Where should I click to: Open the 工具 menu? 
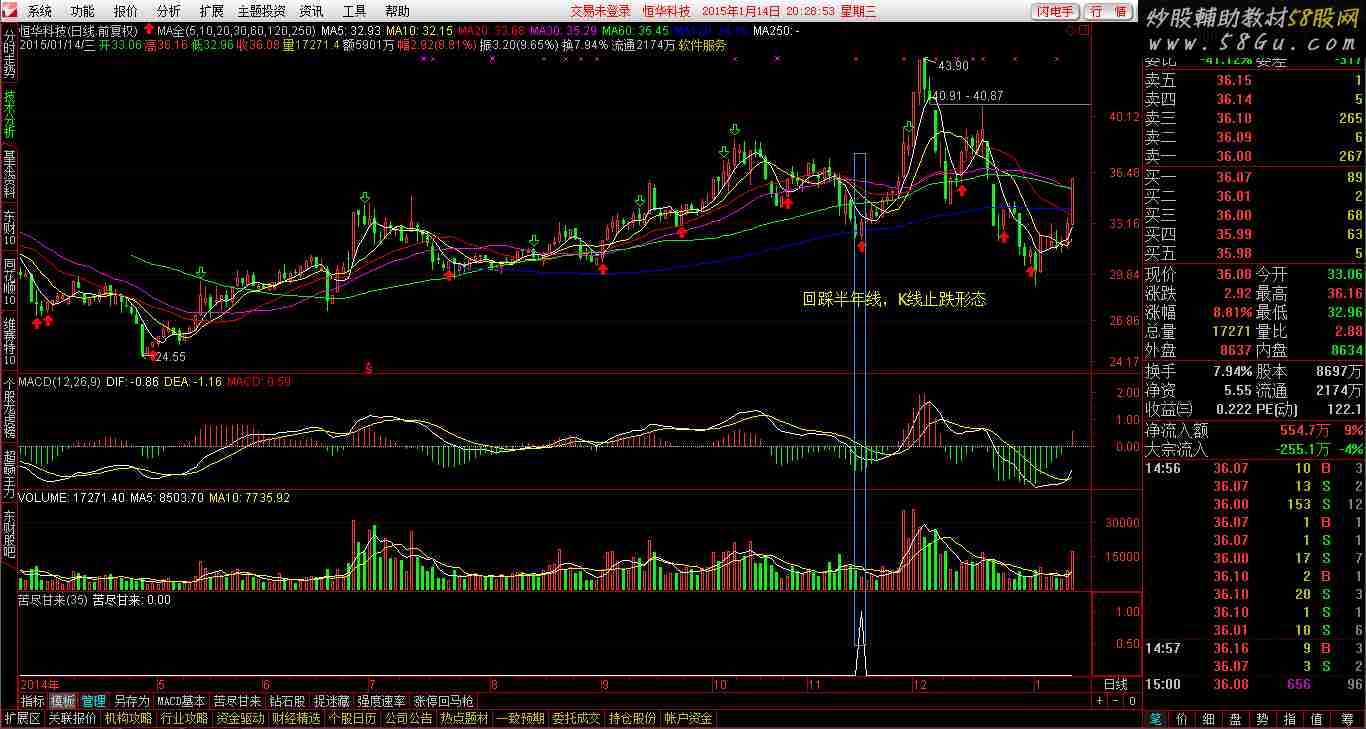[x=354, y=11]
